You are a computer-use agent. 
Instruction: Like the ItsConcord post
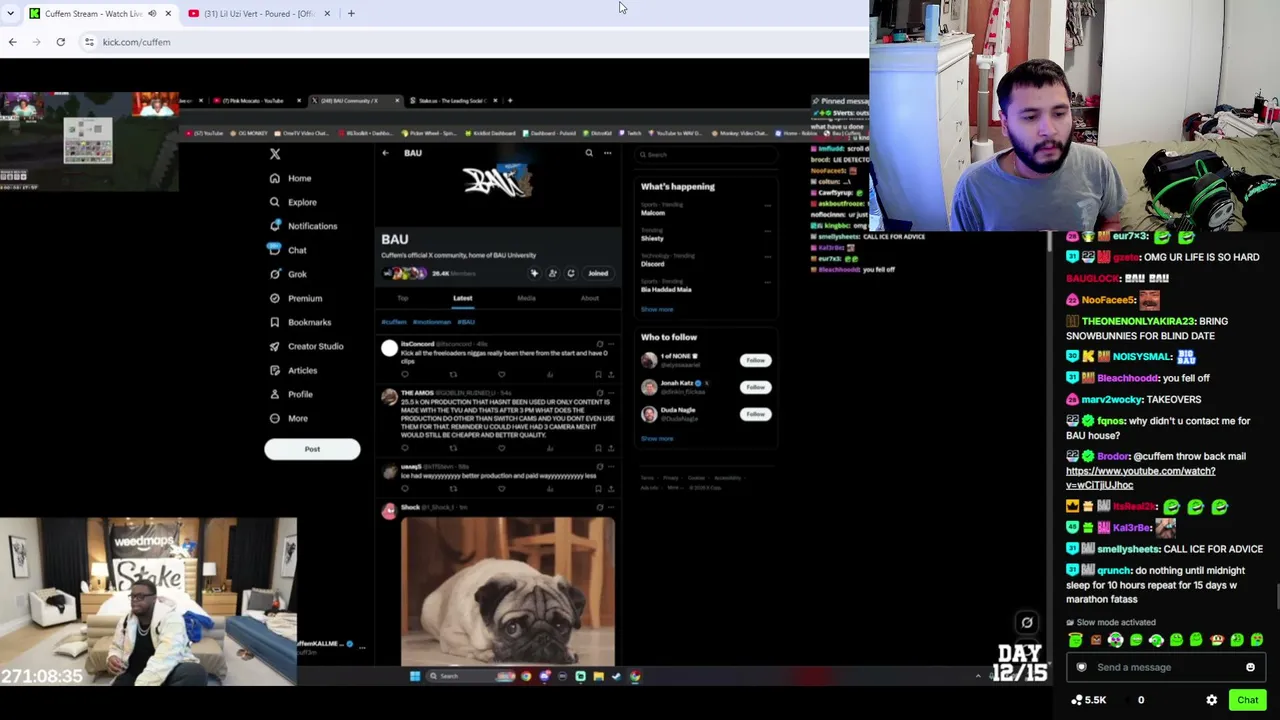pos(501,374)
